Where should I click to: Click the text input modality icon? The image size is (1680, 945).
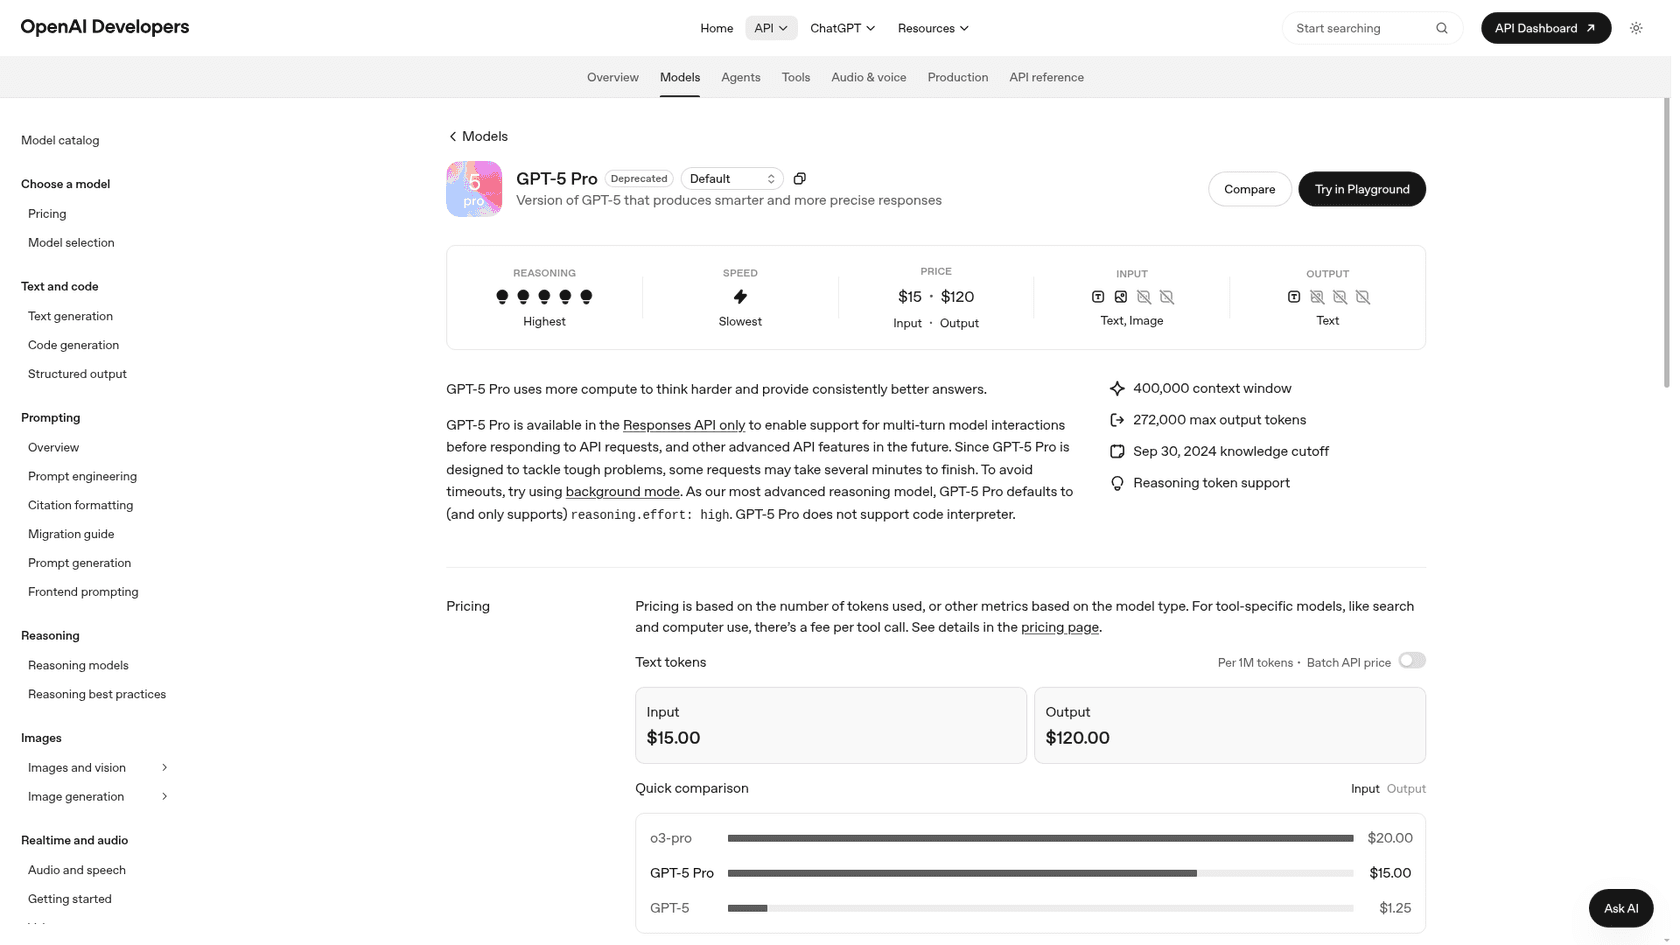coord(1098,297)
